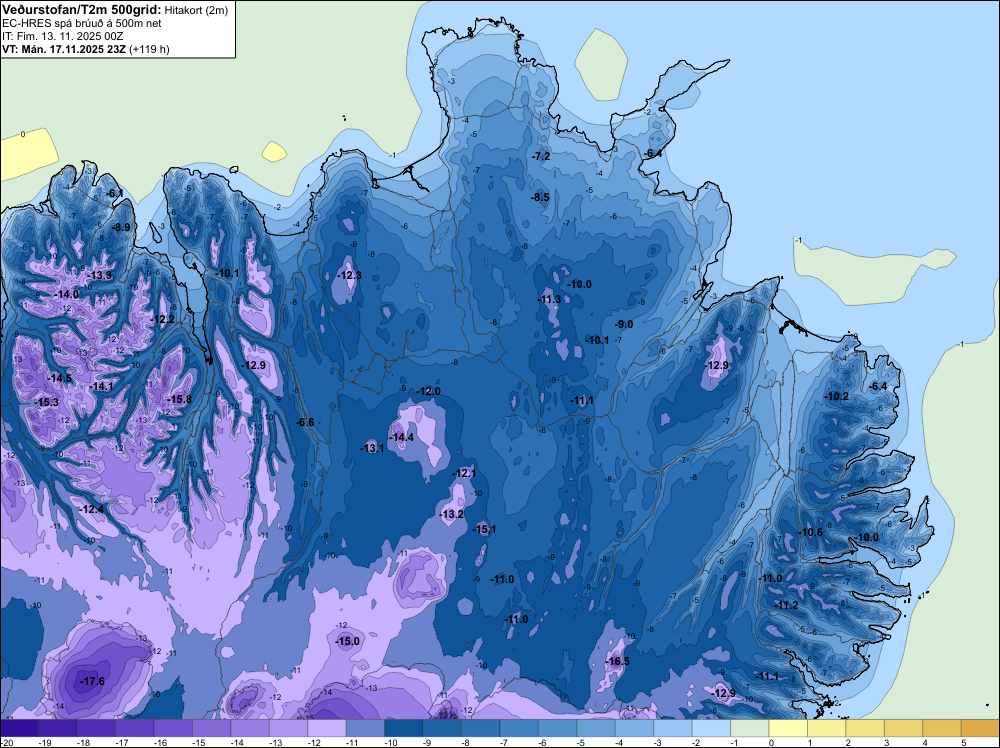
Task: Click legend swatch between -13 and -12
Action: click(x=288, y=728)
